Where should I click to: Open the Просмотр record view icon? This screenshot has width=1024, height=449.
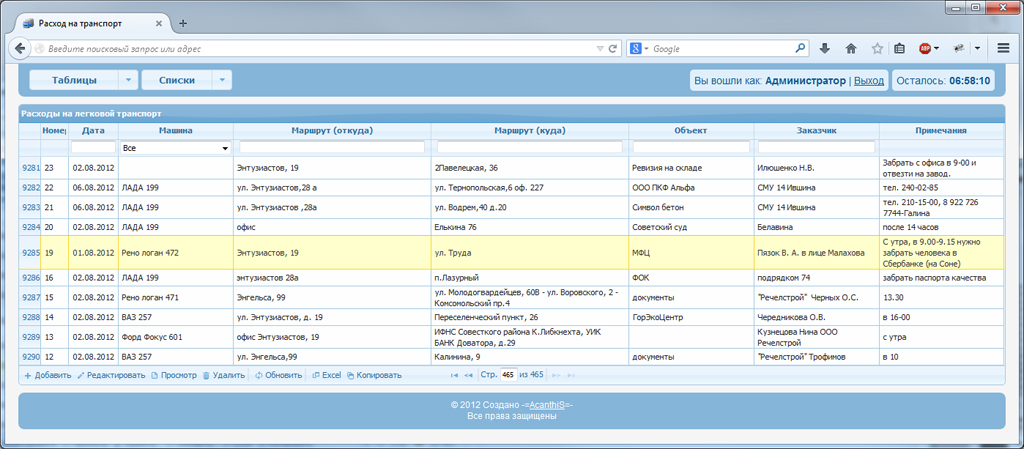[155, 375]
